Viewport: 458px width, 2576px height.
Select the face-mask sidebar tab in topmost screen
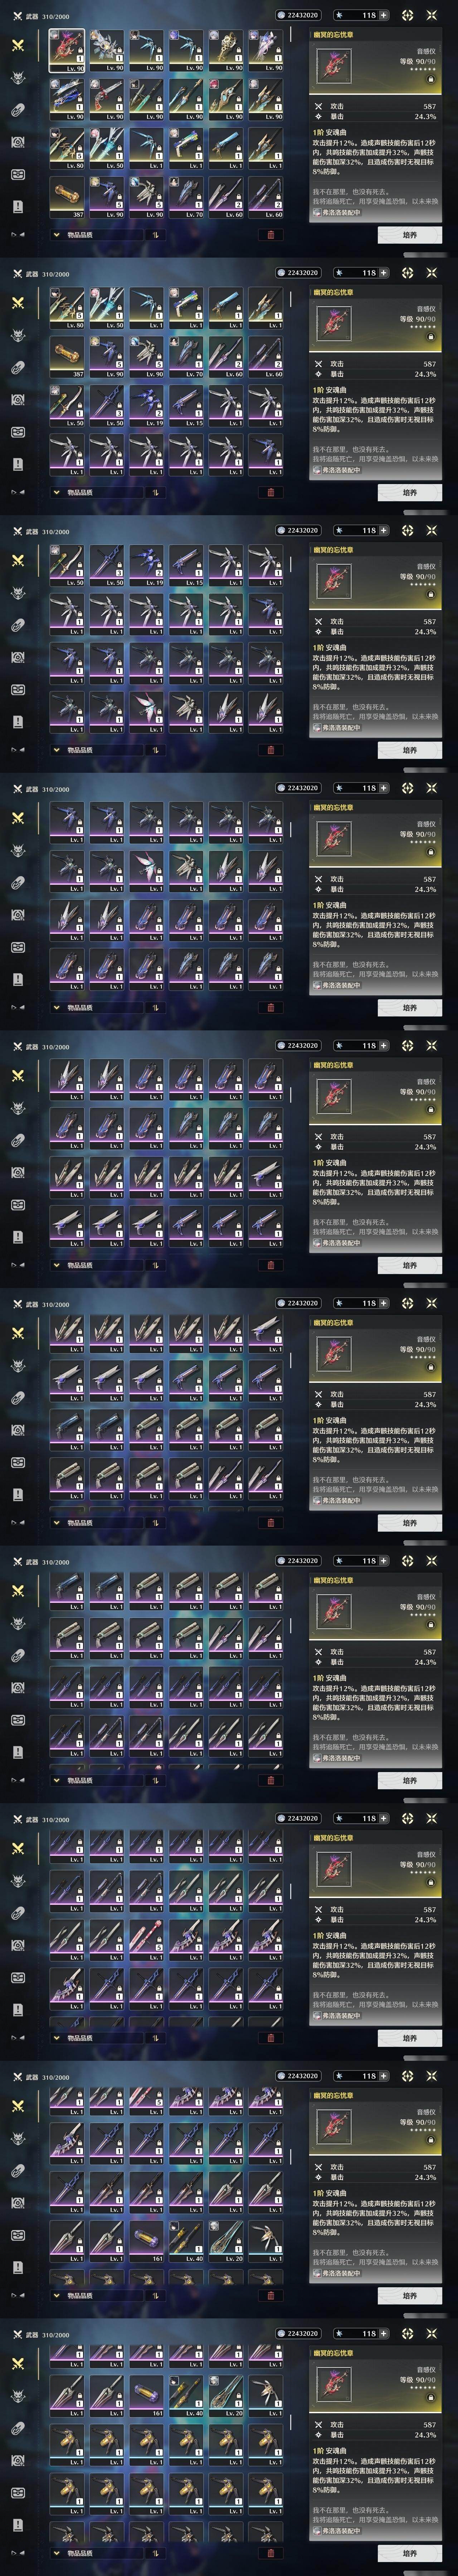pyautogui.click(x=18, y=174)
